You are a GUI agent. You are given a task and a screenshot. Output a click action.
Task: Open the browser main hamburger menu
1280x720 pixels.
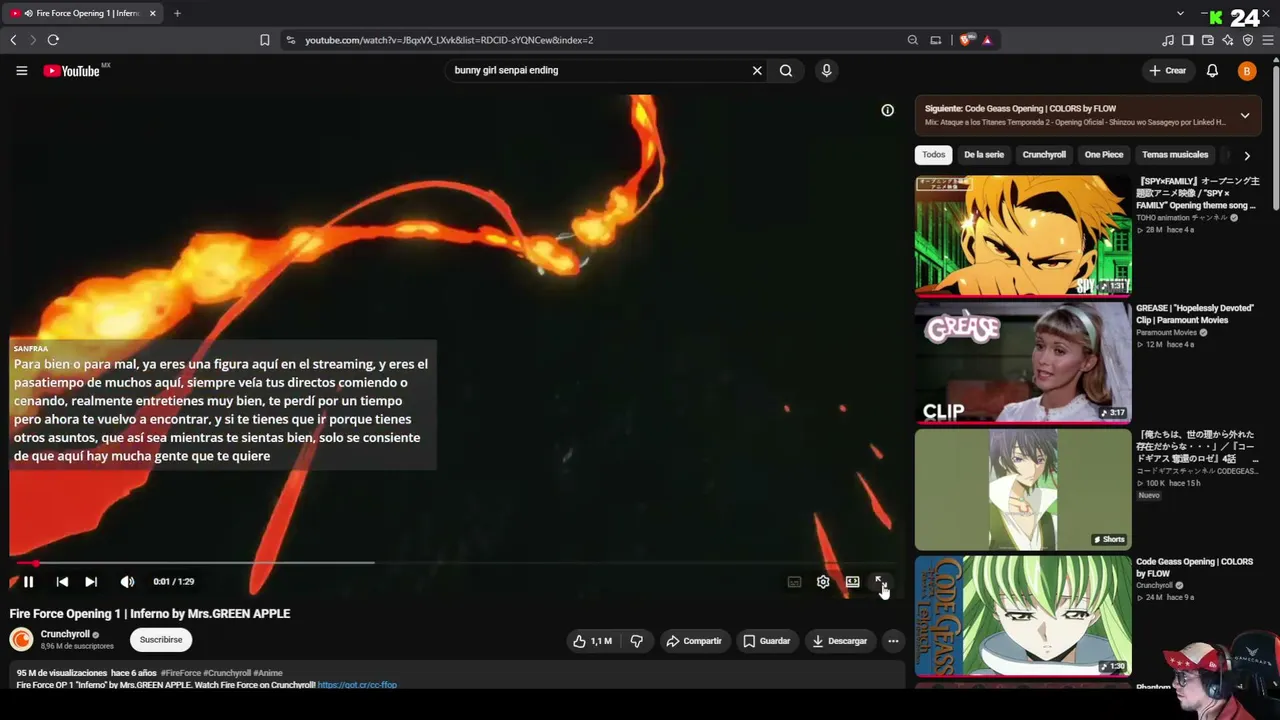1268,40
